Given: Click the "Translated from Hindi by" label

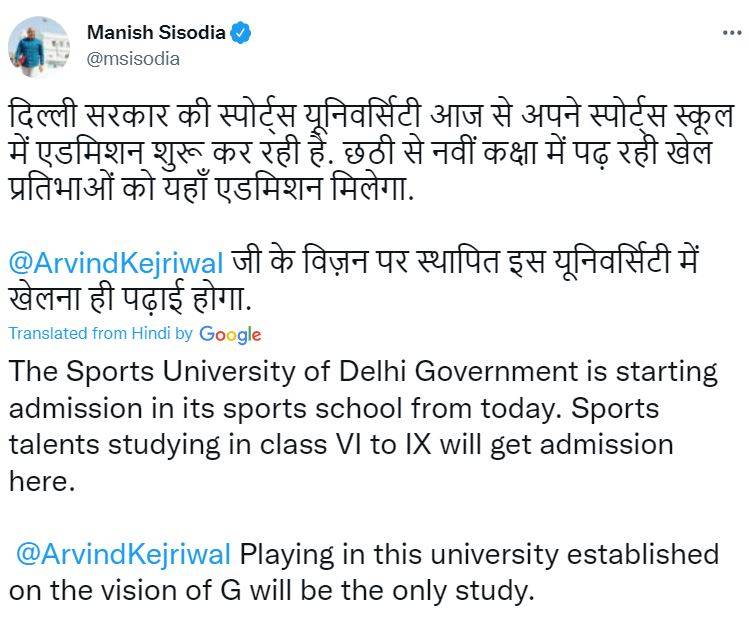Looking at the screenshot, I should (x=101, y=334).
